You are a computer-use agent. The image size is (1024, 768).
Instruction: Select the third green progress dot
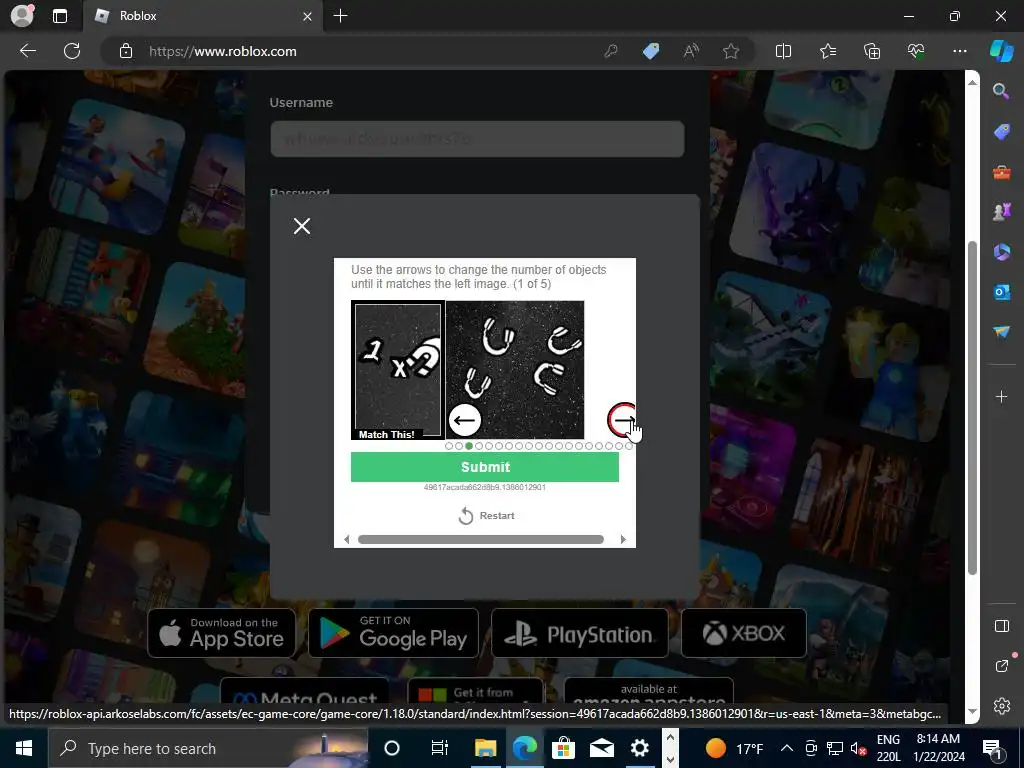(469, 446)
